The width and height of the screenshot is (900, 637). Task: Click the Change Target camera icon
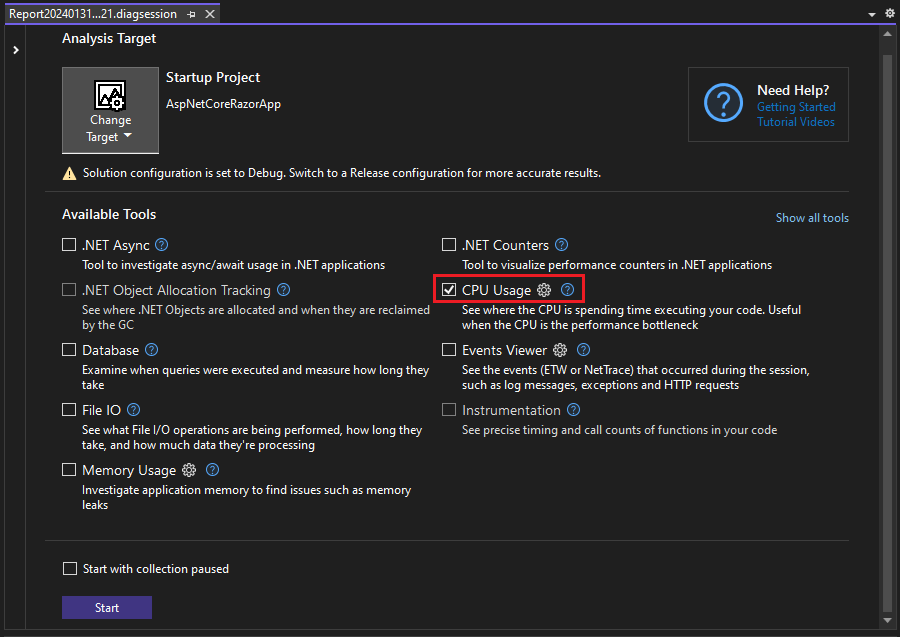point(110,94)
